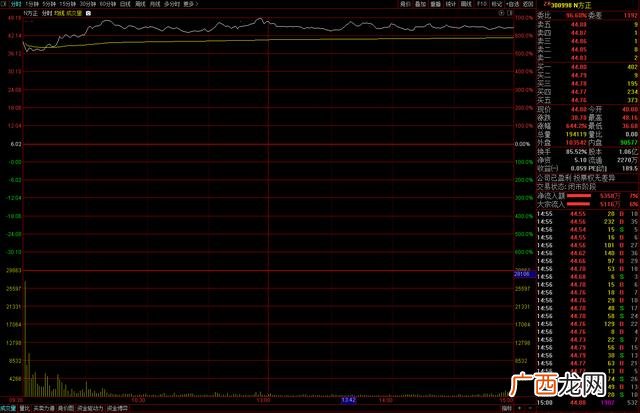Click the circular plus icon above chart
Screen dimensions: 640x413
coord(501,13)
